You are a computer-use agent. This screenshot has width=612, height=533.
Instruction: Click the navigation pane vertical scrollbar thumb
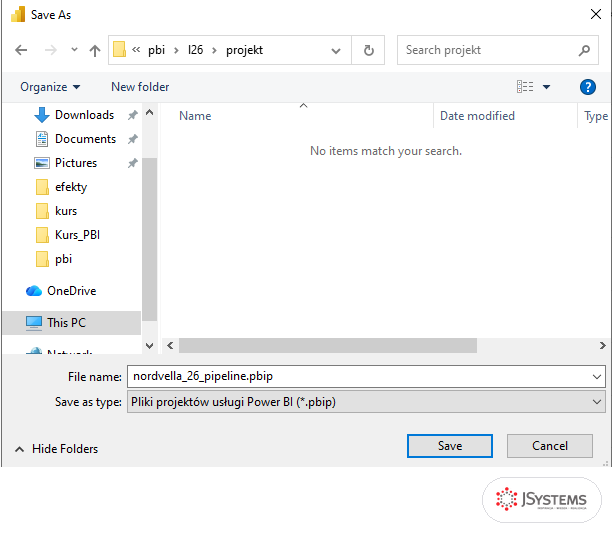149,239
